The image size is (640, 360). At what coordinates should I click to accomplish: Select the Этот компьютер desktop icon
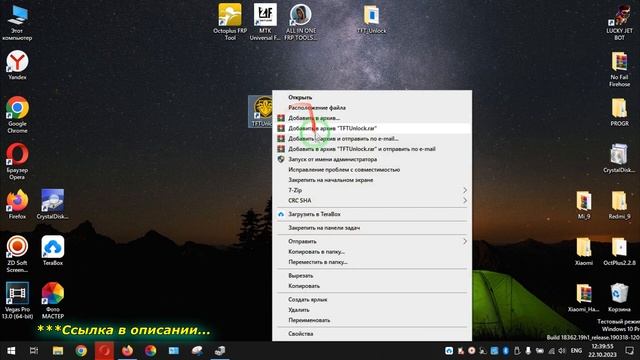[x=17, y=21]
